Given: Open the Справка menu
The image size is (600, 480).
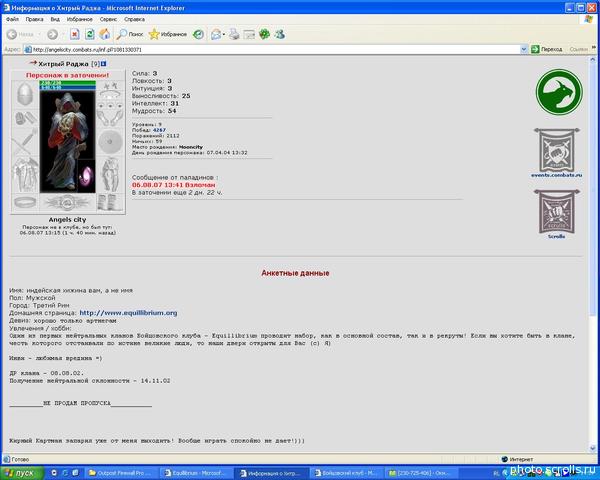Looking at the screenshot, I should click(134, 19).
